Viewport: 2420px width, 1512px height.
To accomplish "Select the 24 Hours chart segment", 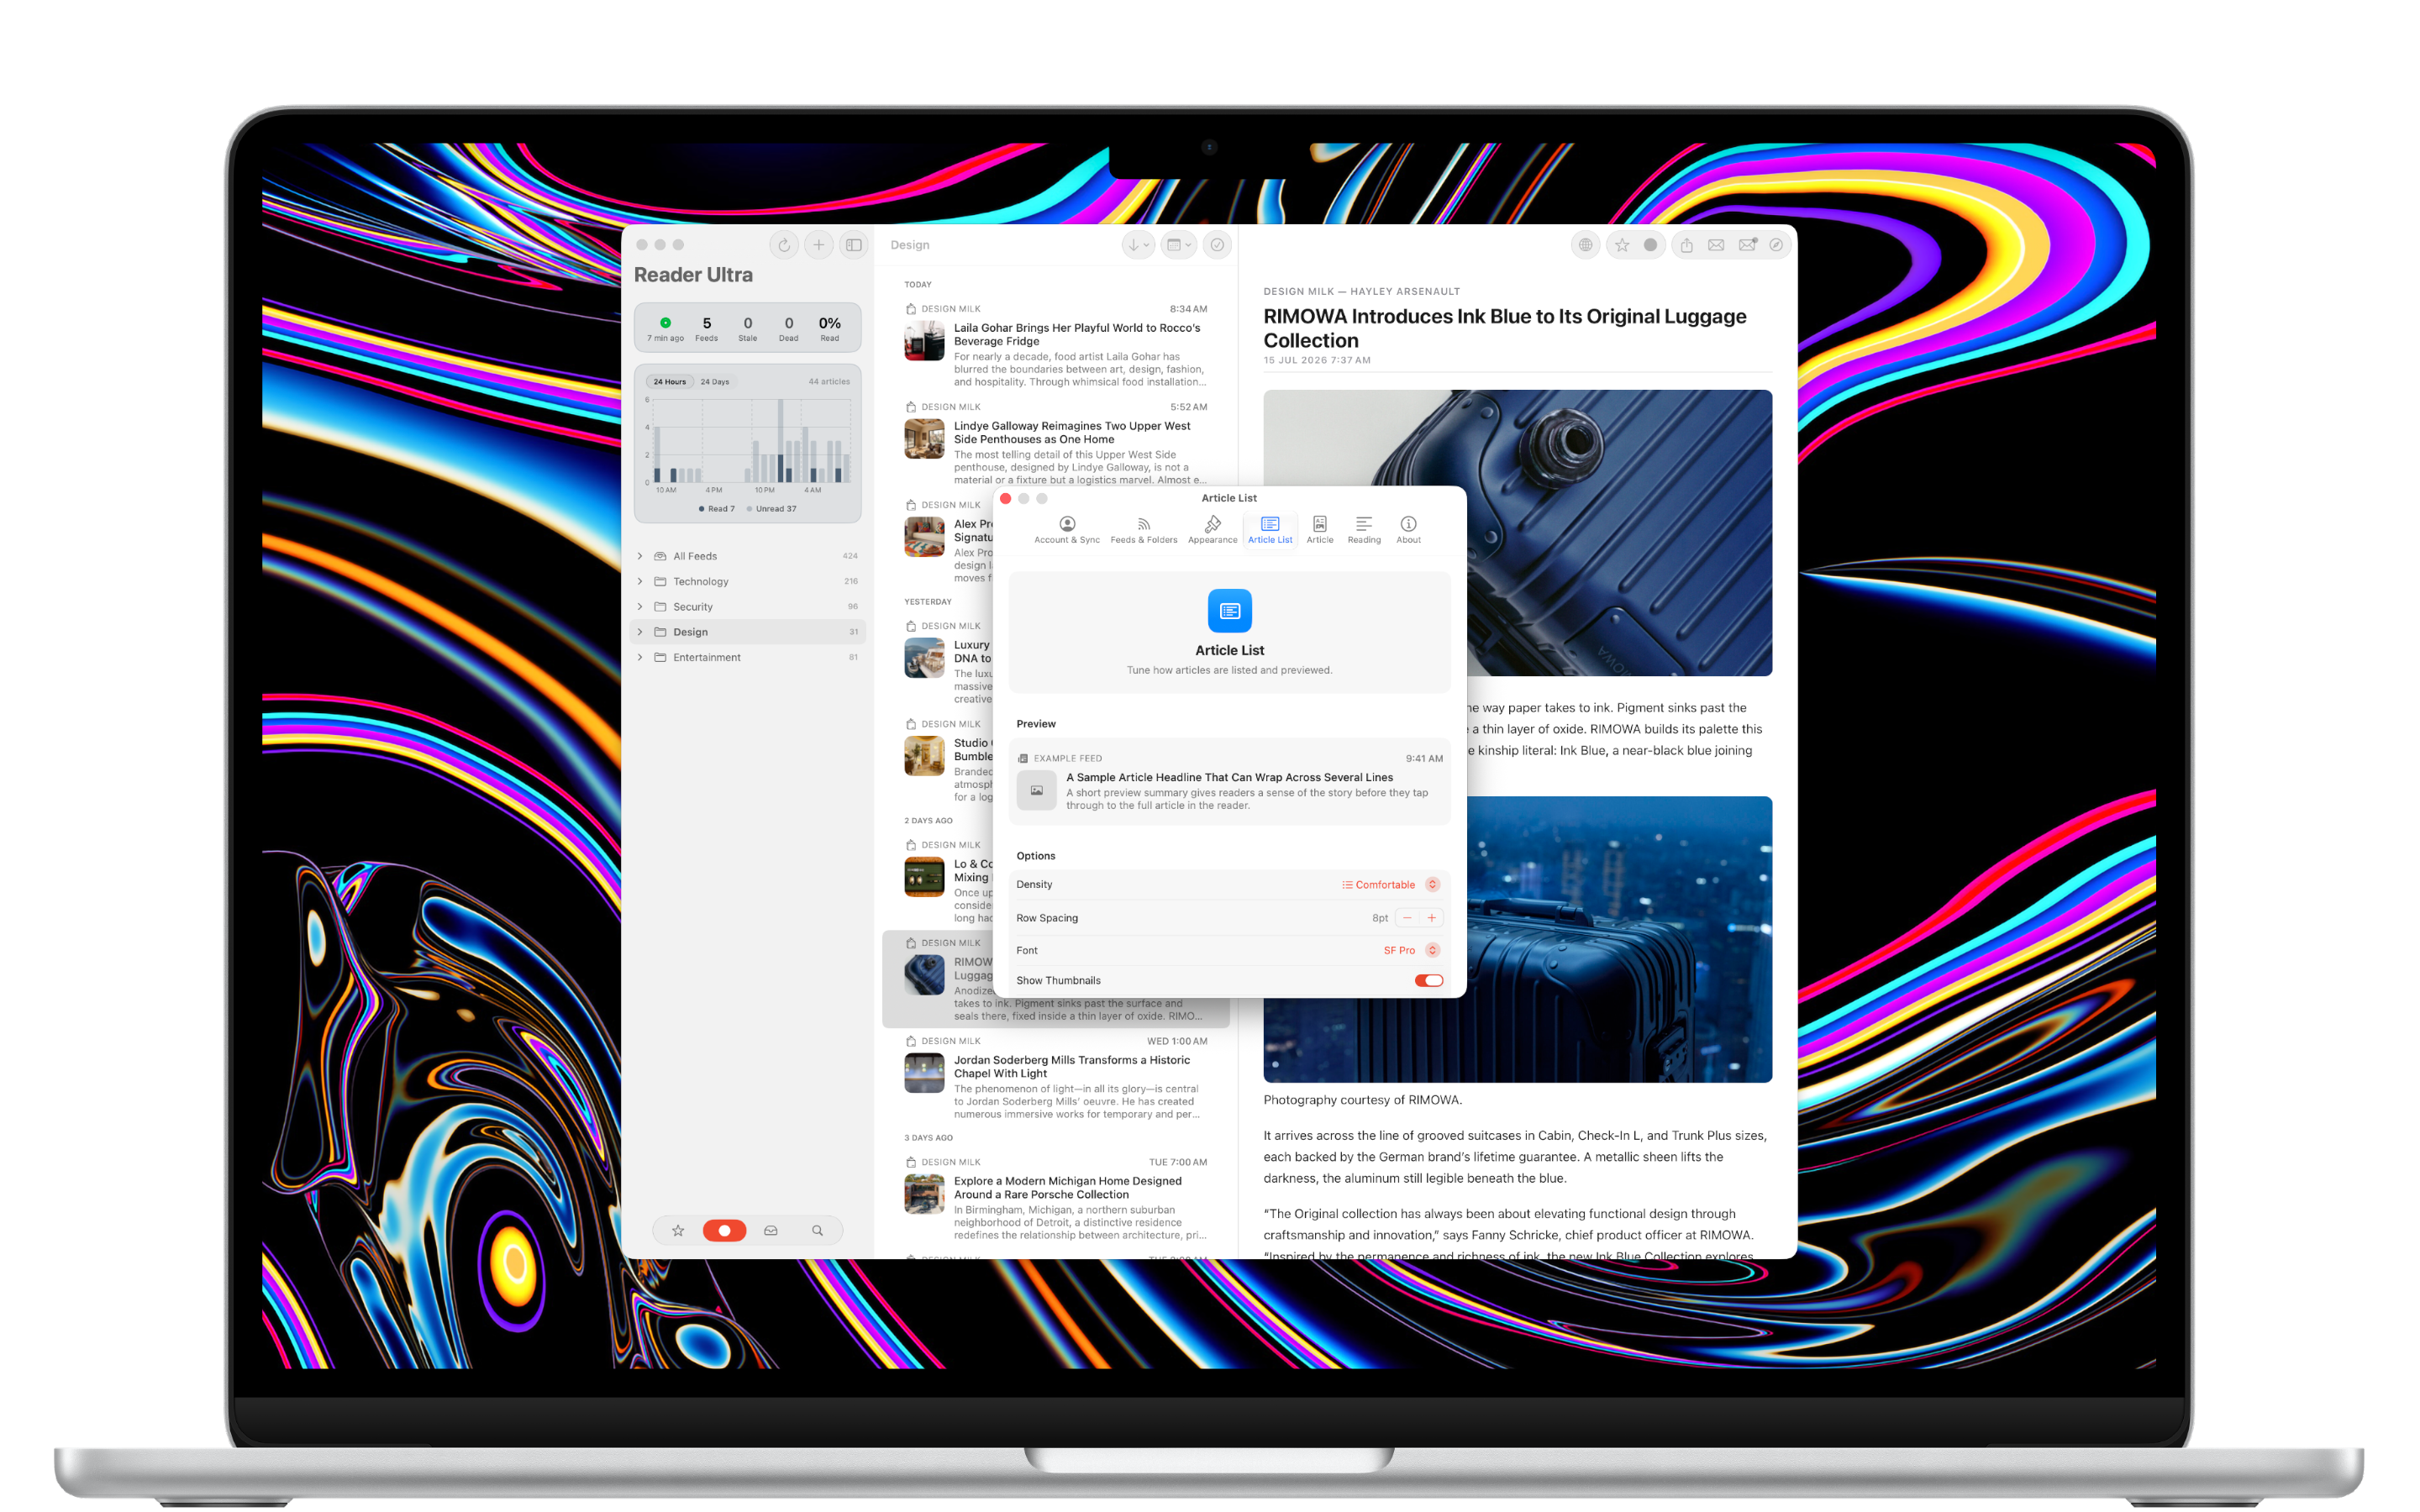I will [x=670, y=382].
